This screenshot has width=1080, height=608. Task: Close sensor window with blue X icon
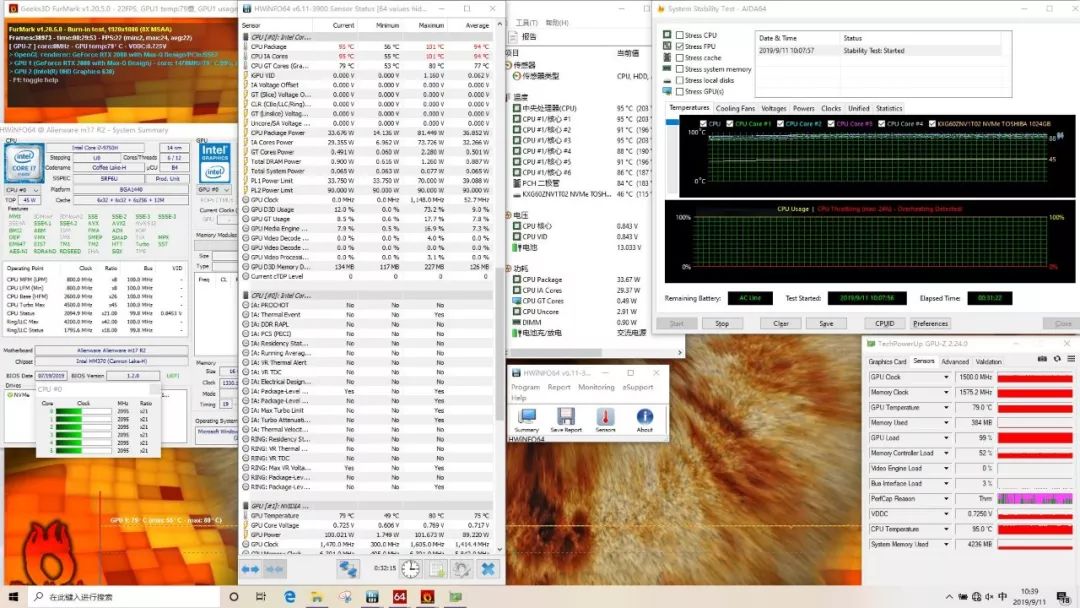click(488, 569)
